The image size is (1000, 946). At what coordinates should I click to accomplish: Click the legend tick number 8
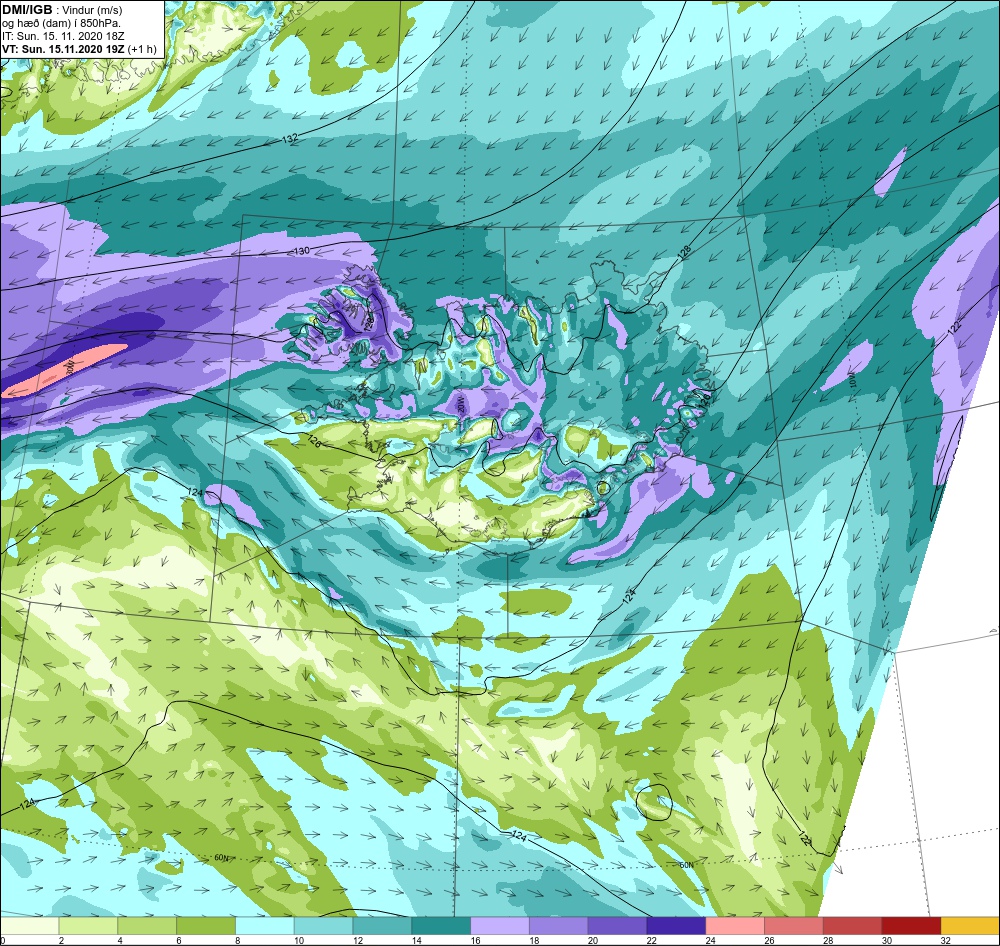(x=237, y=940)
